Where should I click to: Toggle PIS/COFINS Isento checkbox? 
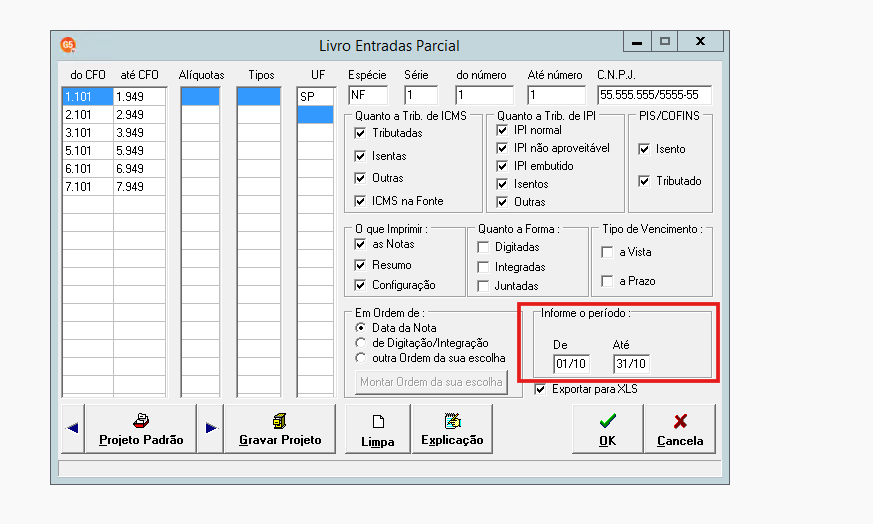(644, 149)
